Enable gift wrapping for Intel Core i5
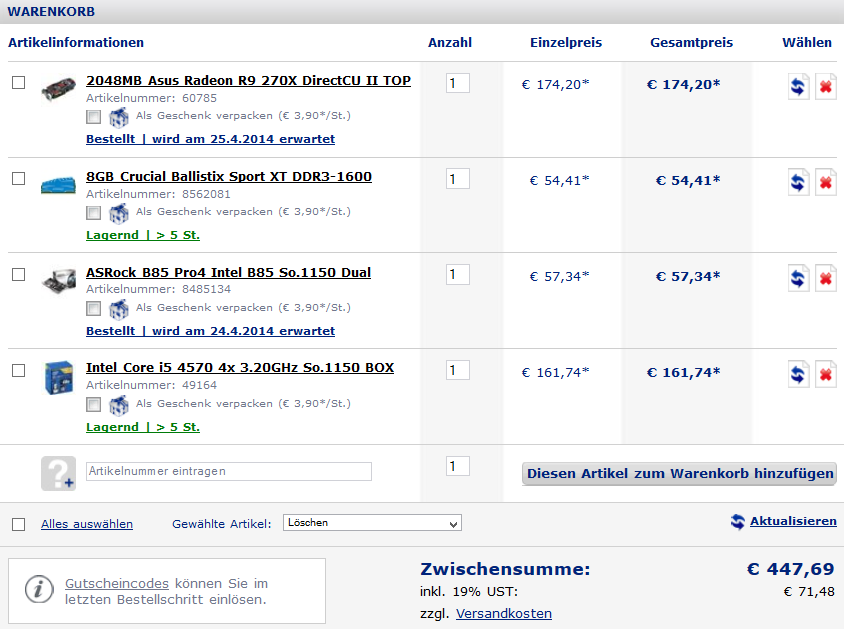This screenshot has width=844, height=629. pyautogui.click(x=94, y=405)
